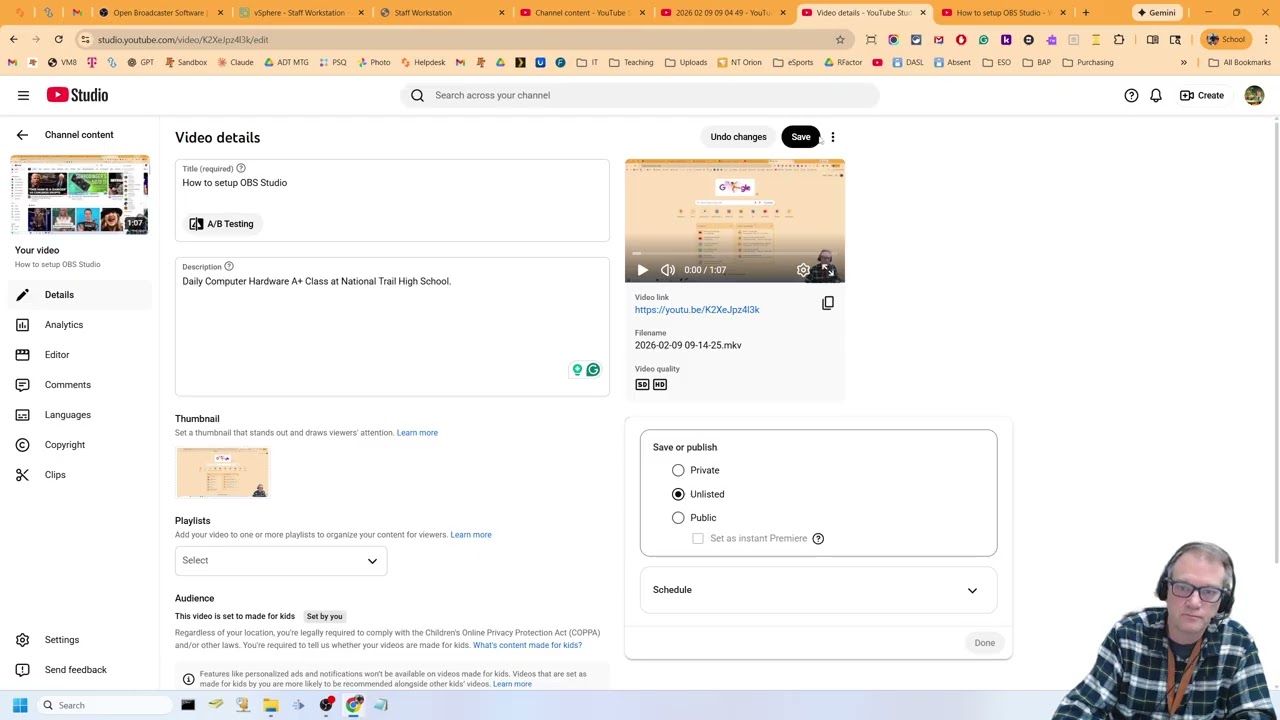Click the Save button
Image resolution: width=1280 pixels, height=720 pixels.
click(x=801, y=137)
